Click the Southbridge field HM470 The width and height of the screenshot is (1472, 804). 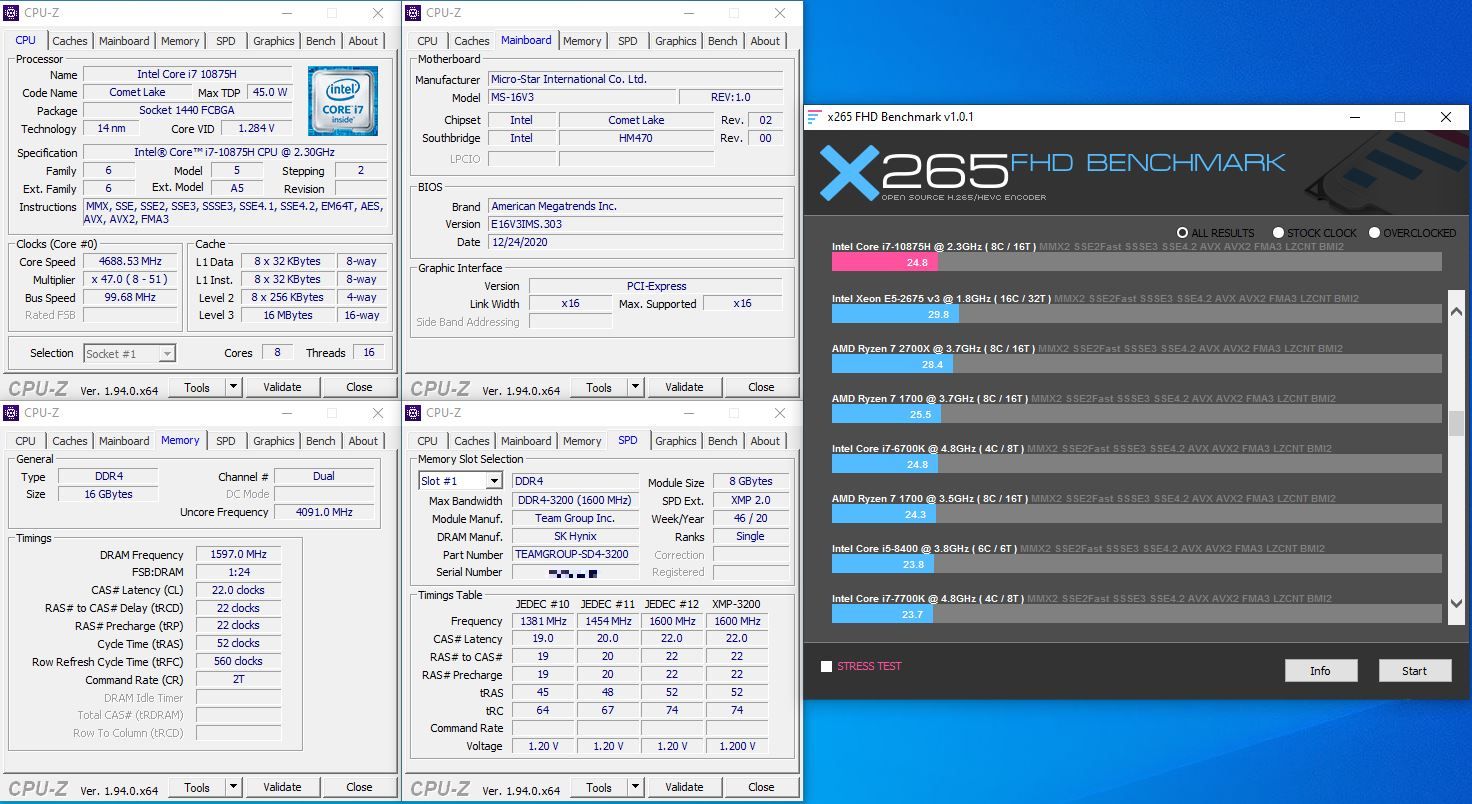[636, 138]
